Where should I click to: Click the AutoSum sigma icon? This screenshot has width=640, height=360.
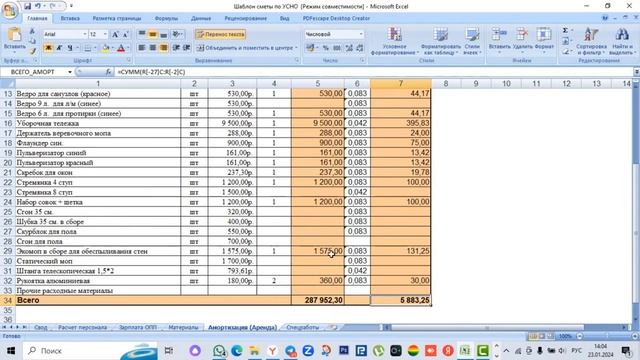(565, 31)
